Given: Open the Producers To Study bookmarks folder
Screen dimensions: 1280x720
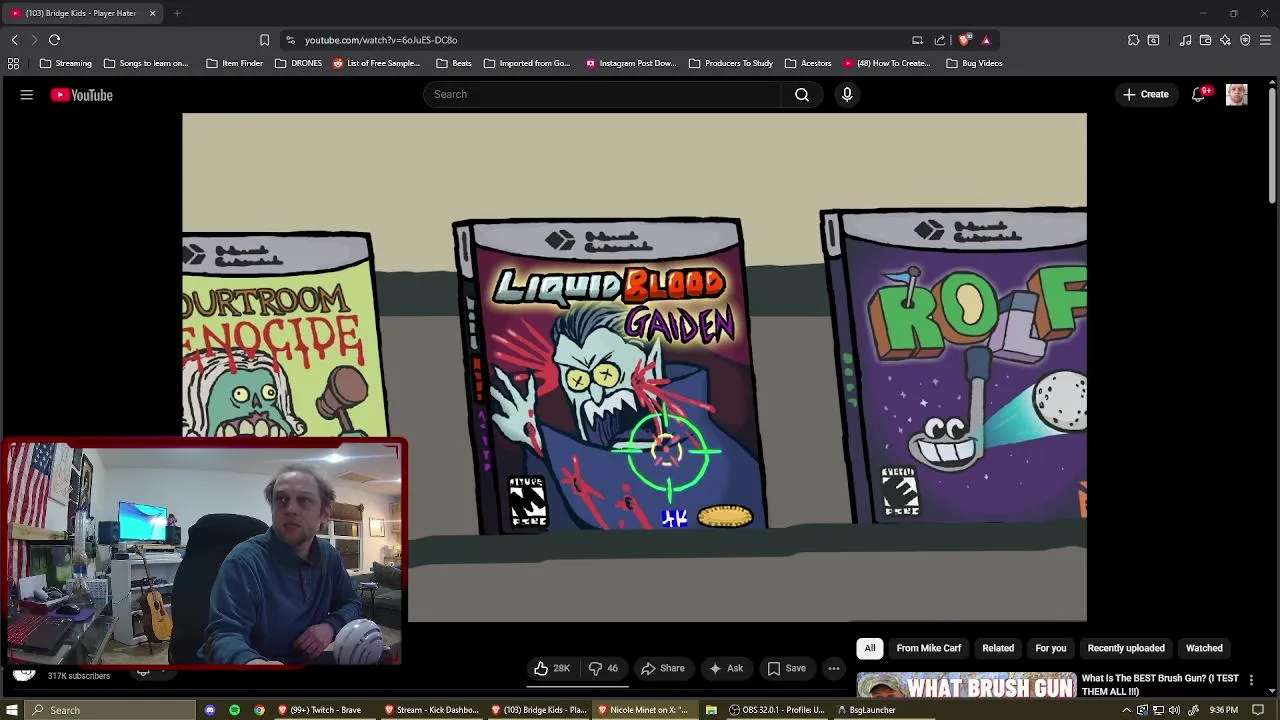Looking at the screenshot, I should click(731, 63).
